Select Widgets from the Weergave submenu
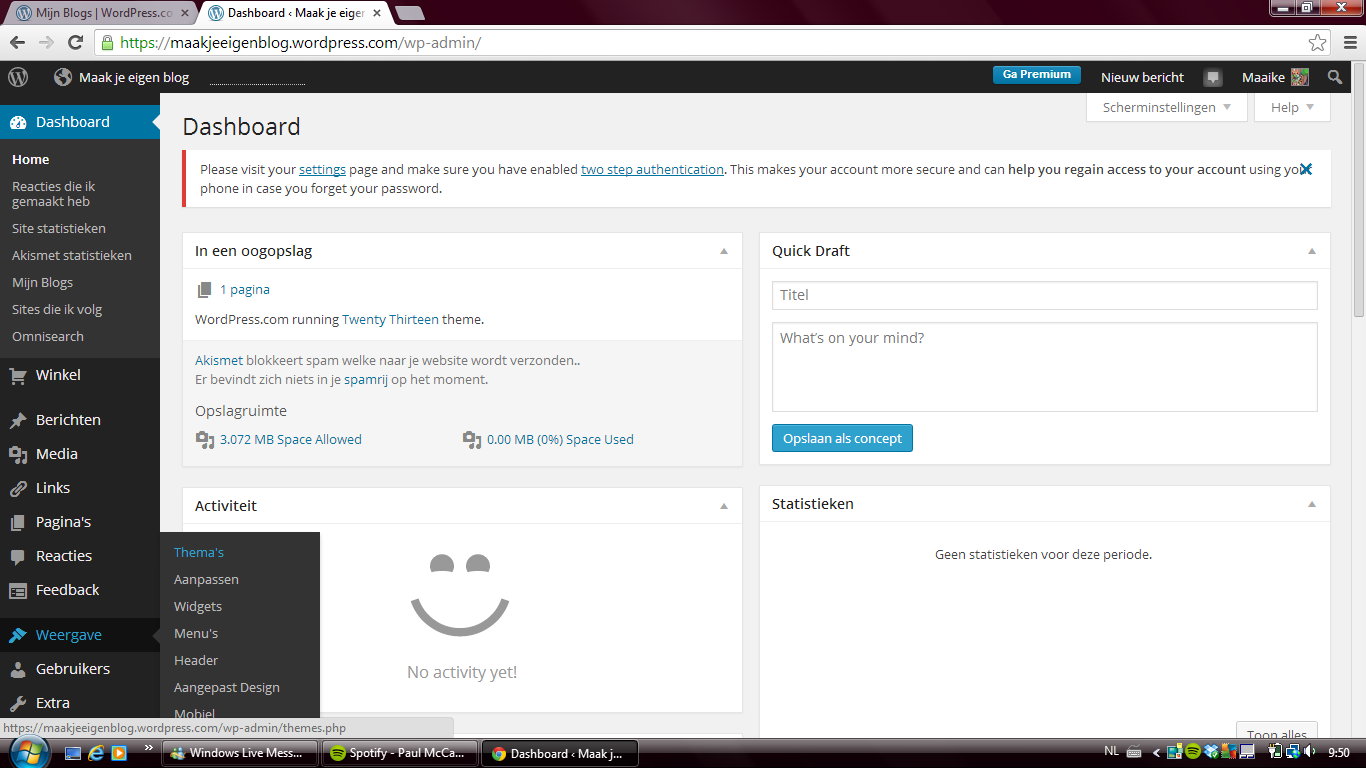 (x=198, y=606)
